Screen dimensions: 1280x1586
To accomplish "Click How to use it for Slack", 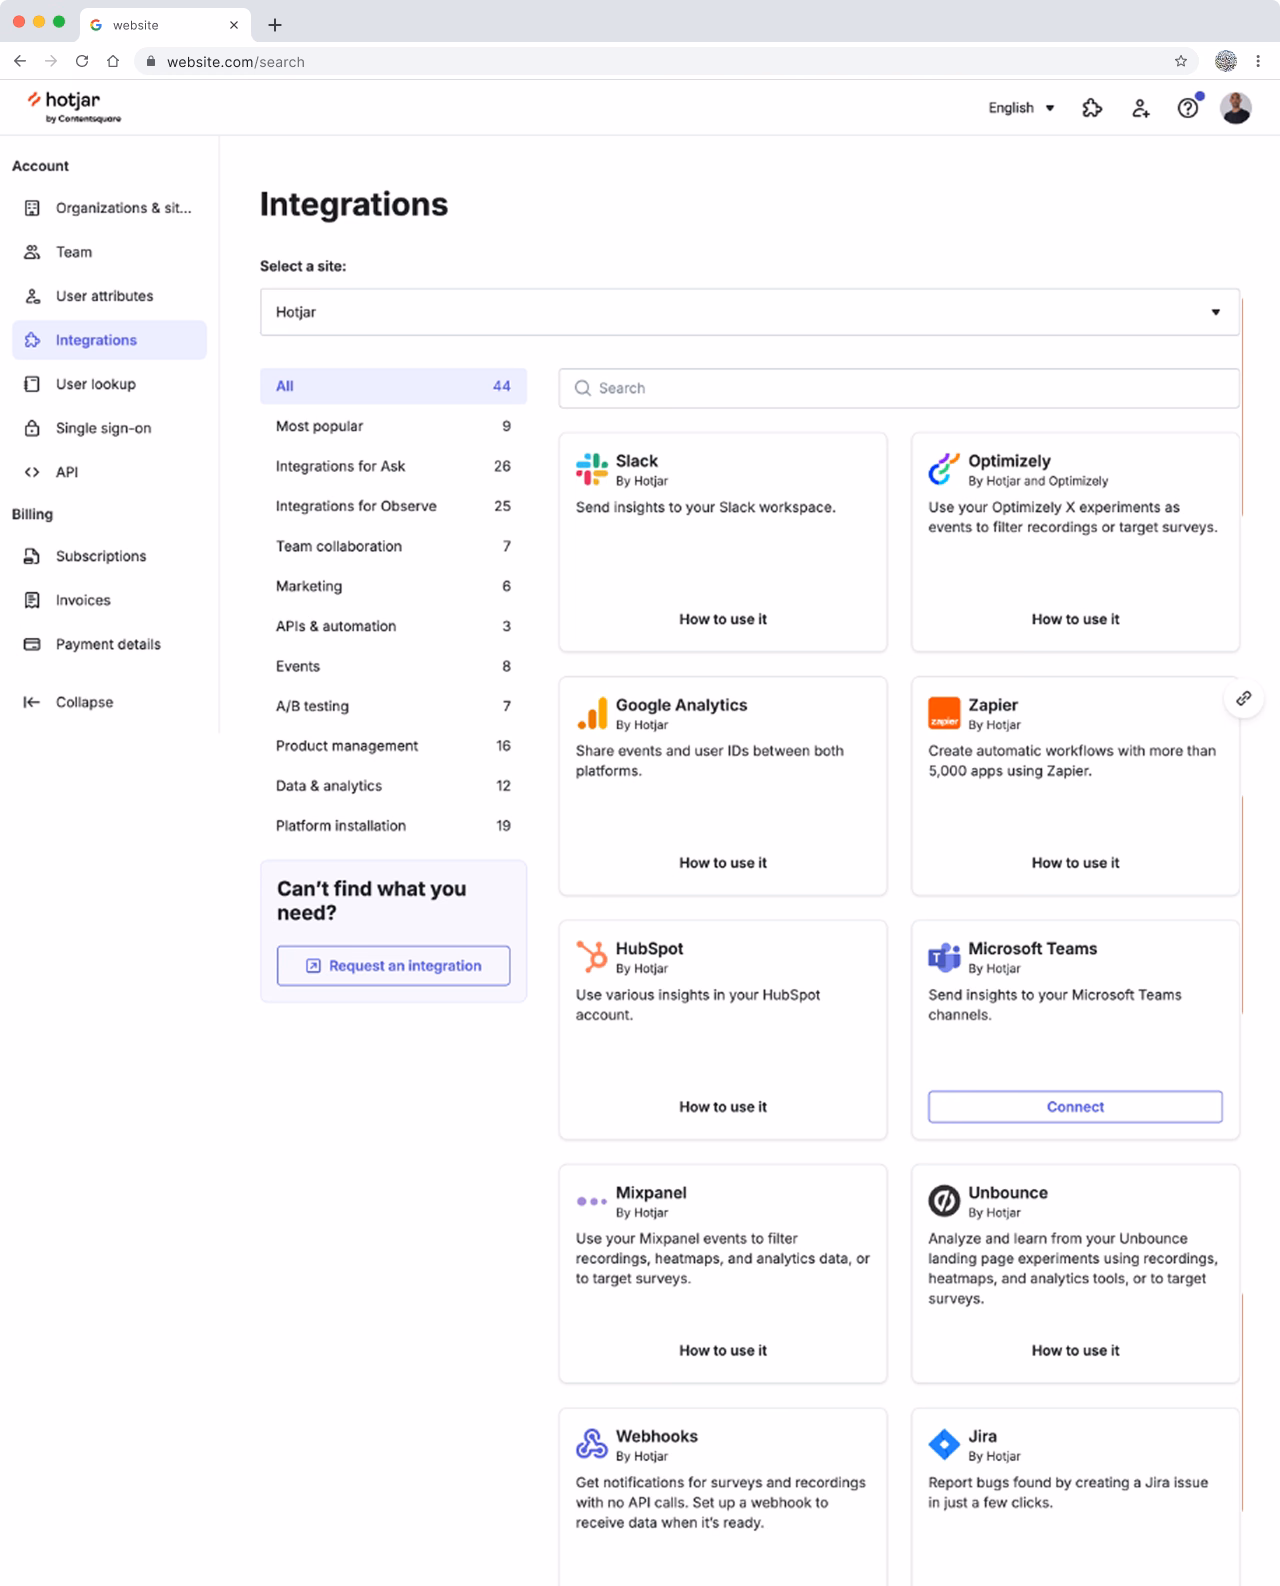I will tap(723, 619).
